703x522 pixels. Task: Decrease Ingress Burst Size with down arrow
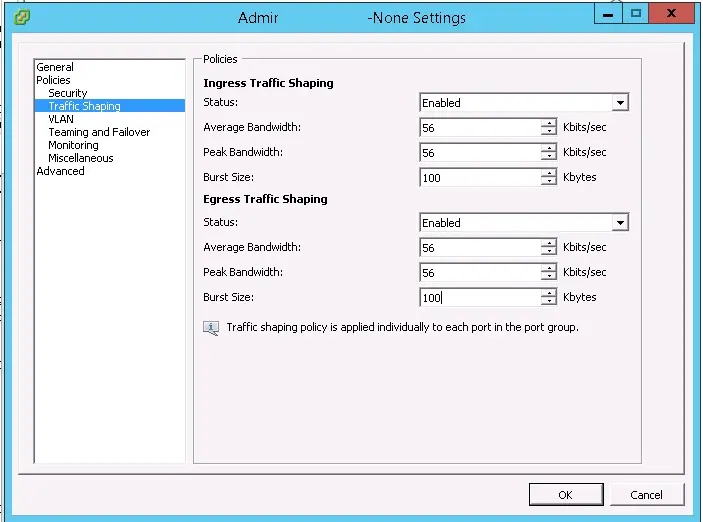[549, 182]
